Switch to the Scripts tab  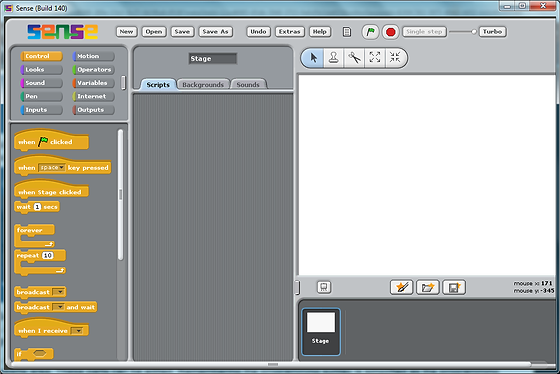point(158,85)
